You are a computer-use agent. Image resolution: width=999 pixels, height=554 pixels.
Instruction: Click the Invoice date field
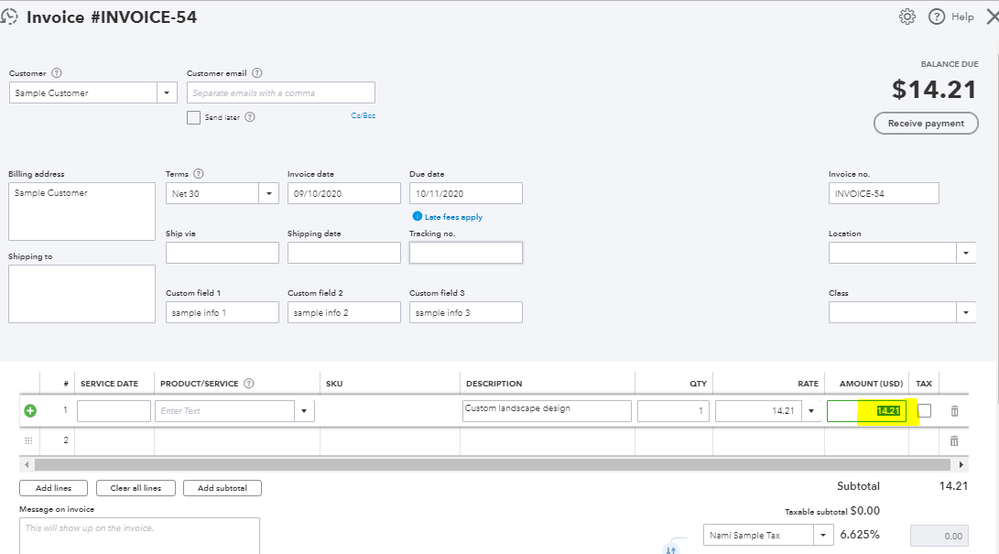pos(344,194)
